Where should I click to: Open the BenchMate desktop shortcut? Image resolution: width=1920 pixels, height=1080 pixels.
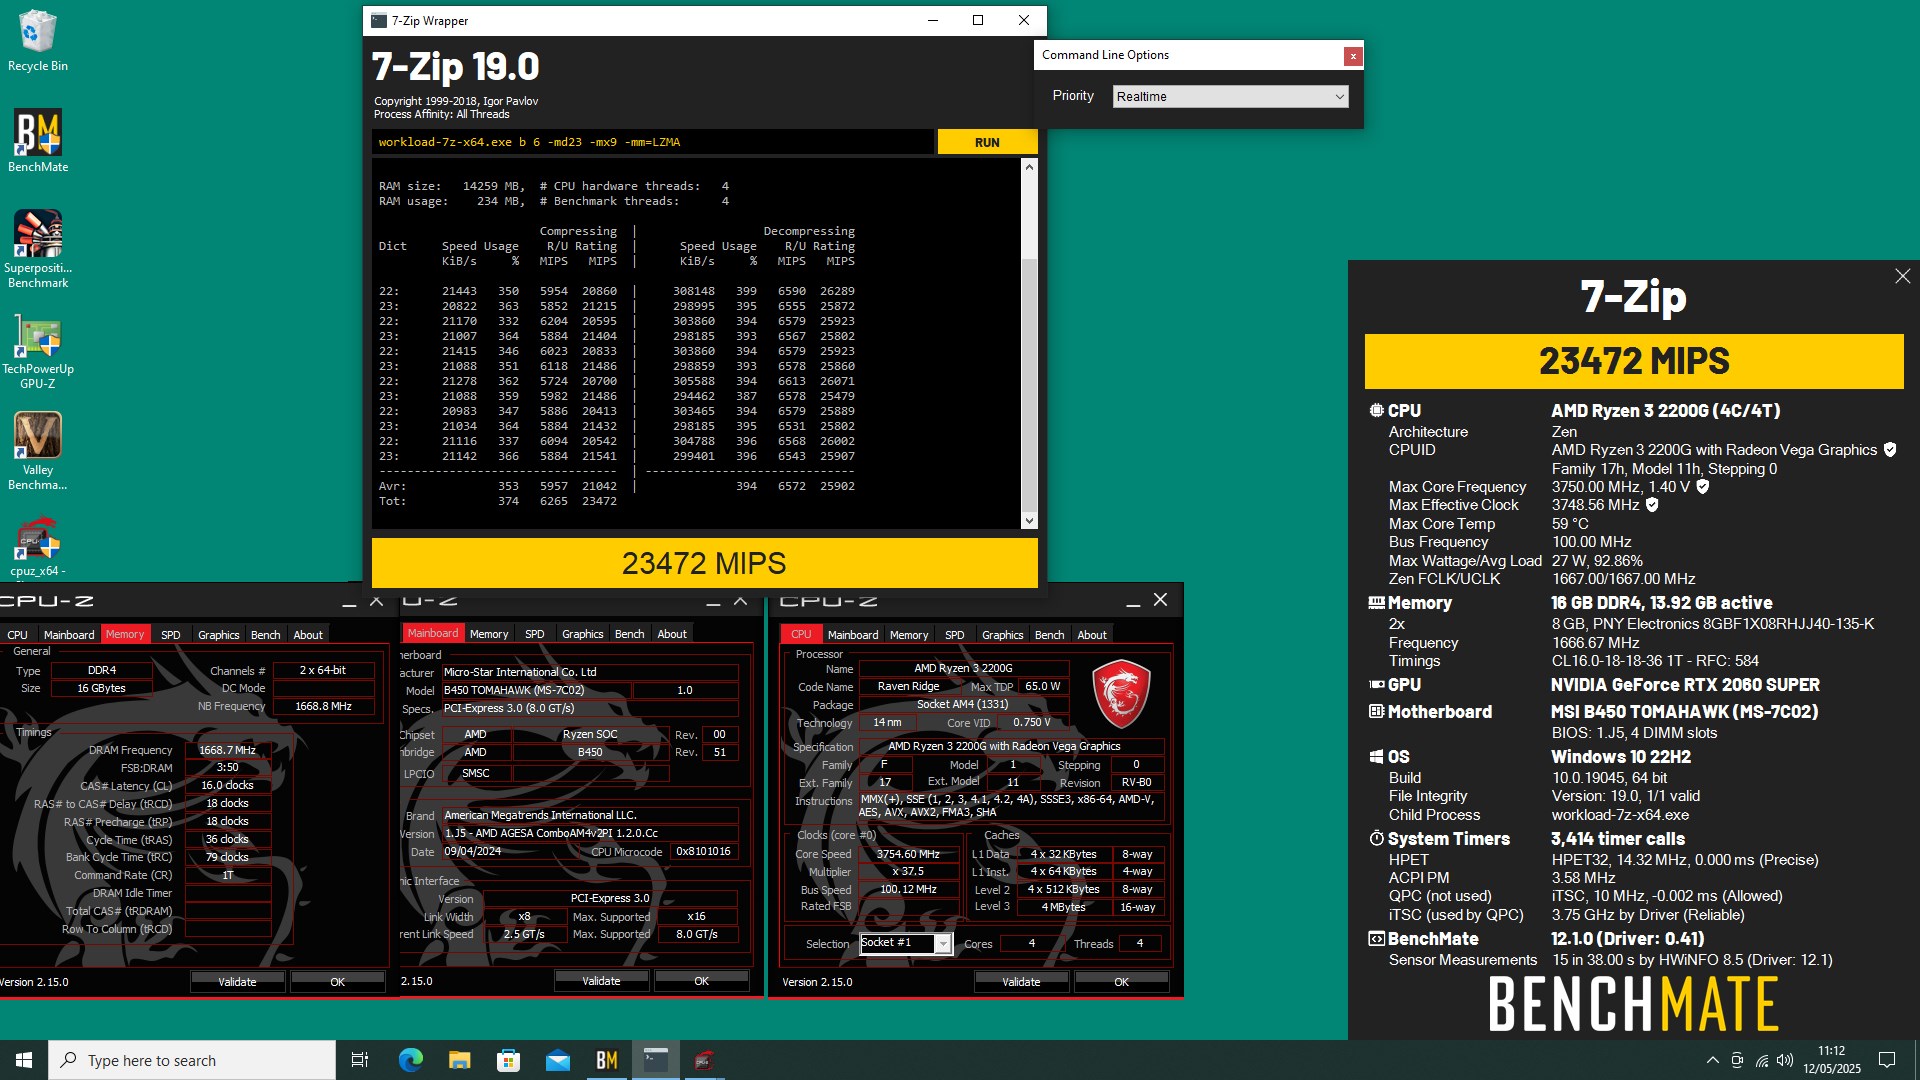[38, 141]
